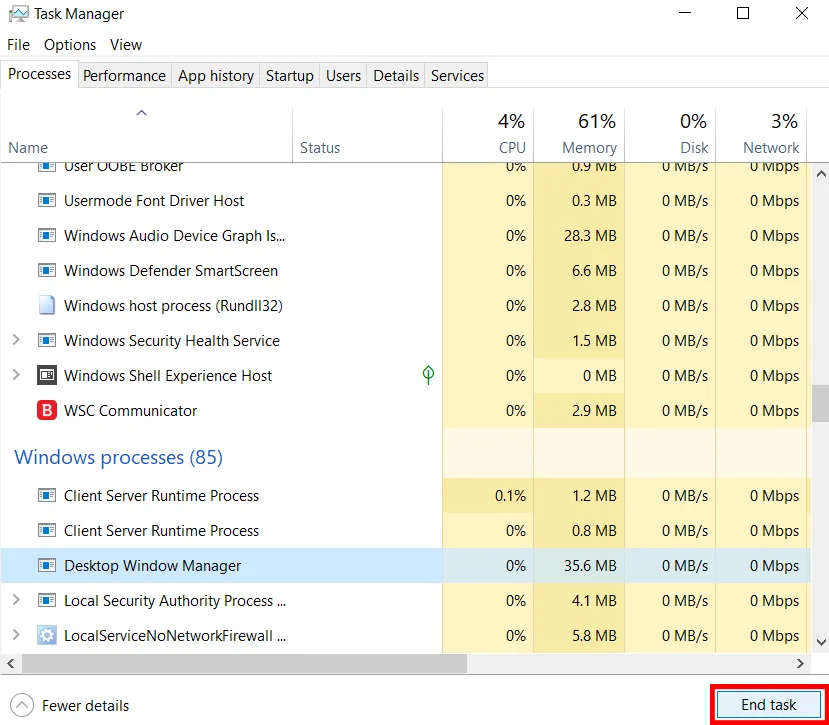
Task: Expand Local Security Authority Process
Action: click(x=14, y=600)
